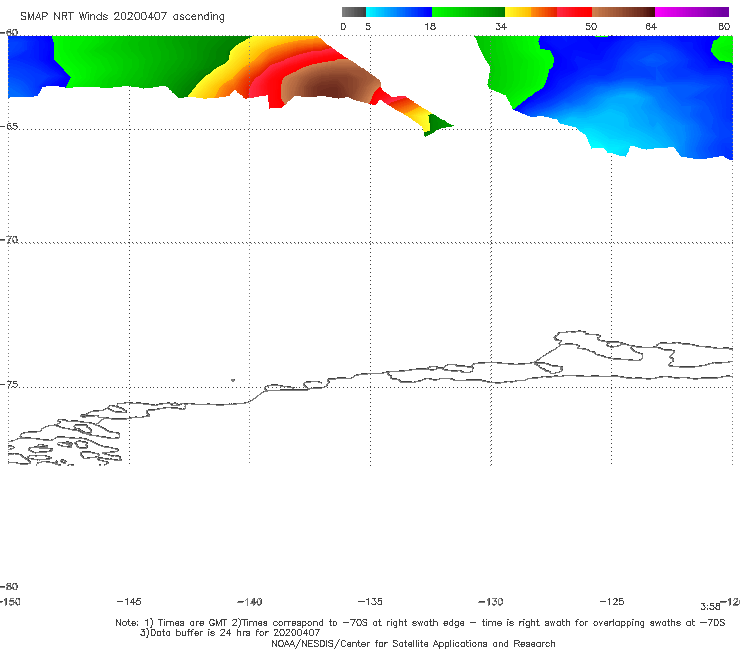
Task: Click the color bar label '64'
Action: point(651,26)
